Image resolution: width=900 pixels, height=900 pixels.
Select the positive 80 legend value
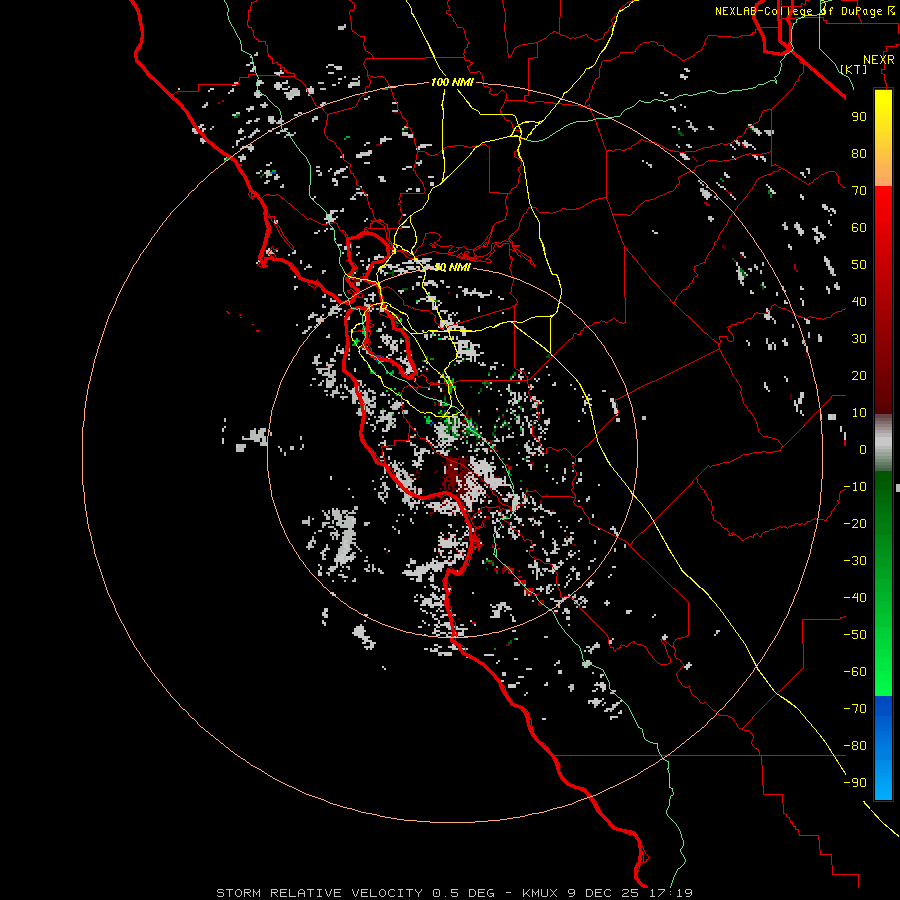pyautogui.click(x=859, y=153)
